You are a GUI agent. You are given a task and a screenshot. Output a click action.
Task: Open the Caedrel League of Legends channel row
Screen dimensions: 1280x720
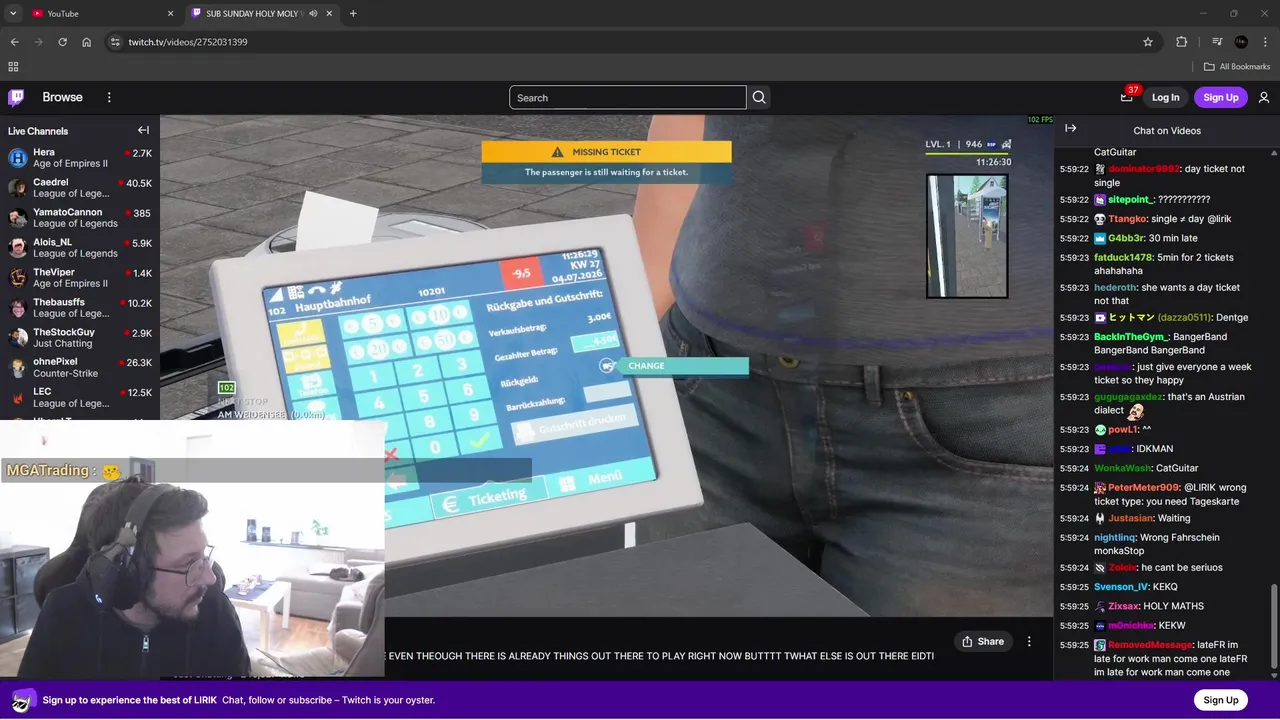[78, 188]
